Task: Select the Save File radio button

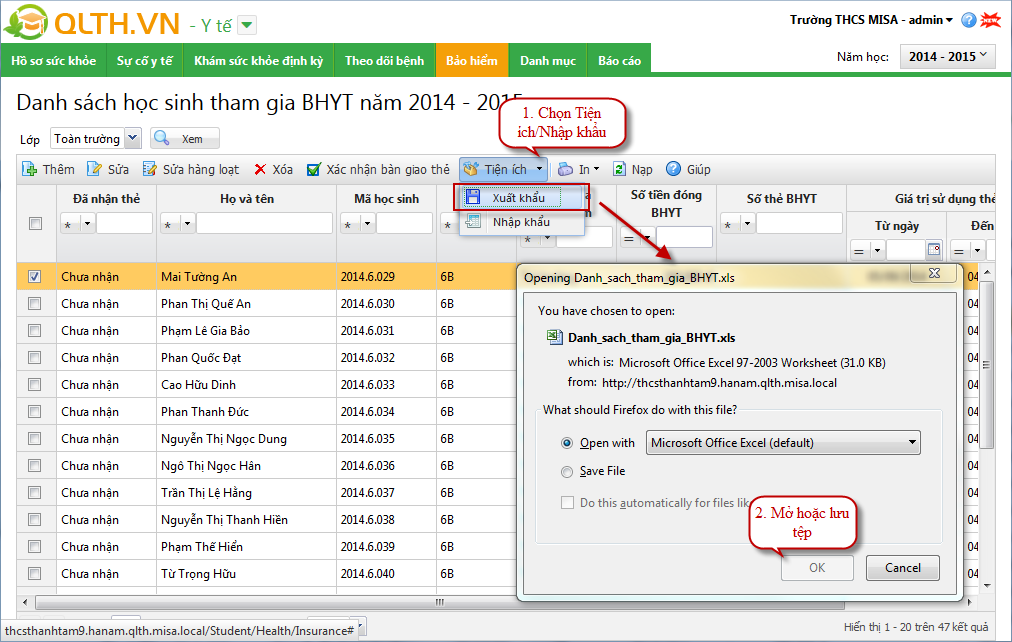Action: click(568, 471)
